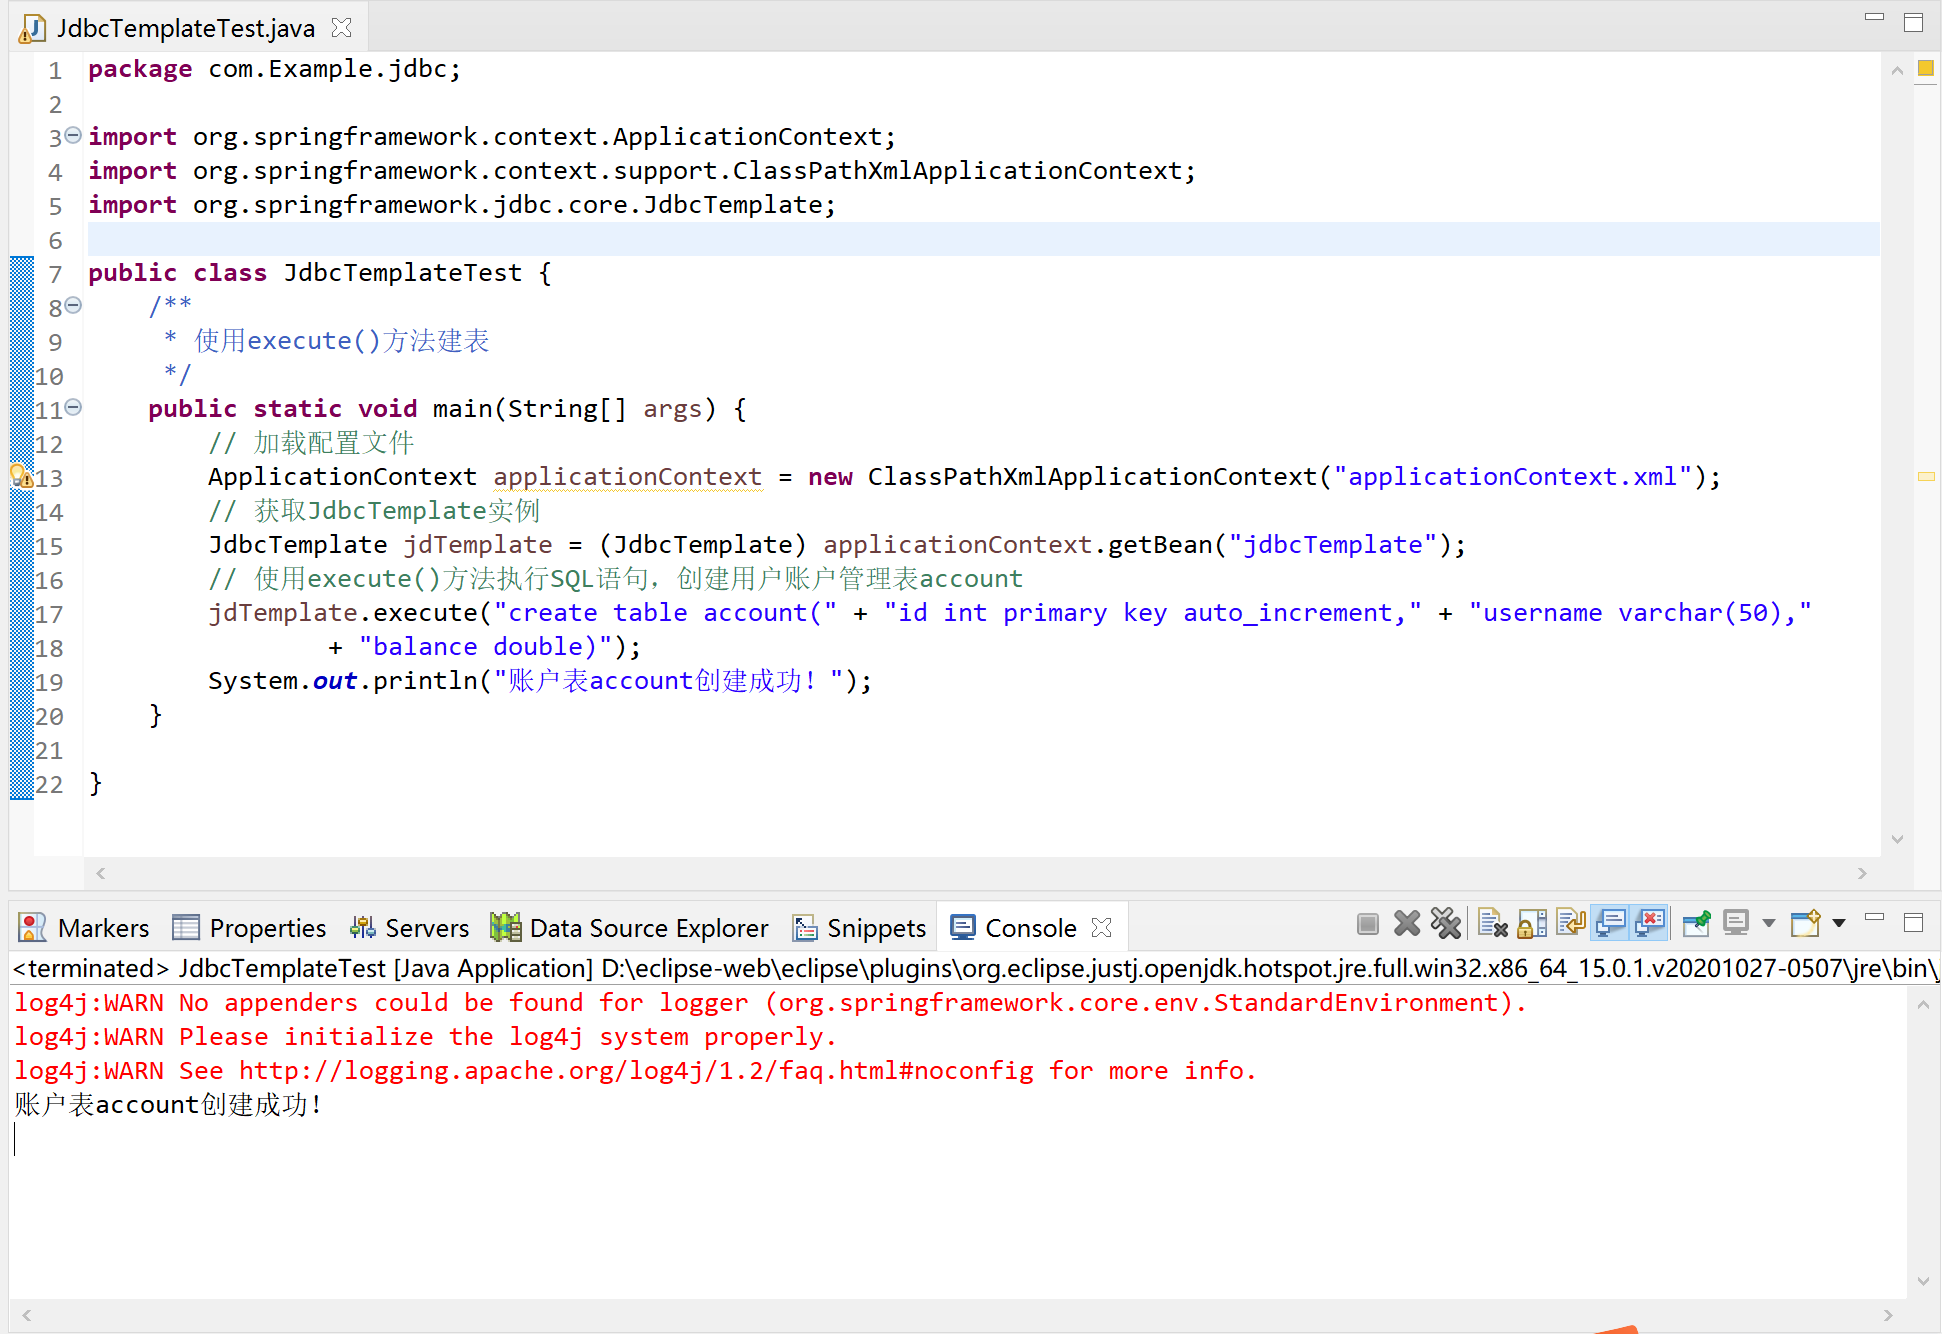Click editor horizontal scrollbar right arrow
This screenshot has height=1334, width=1942.
tap(1862, 873)
